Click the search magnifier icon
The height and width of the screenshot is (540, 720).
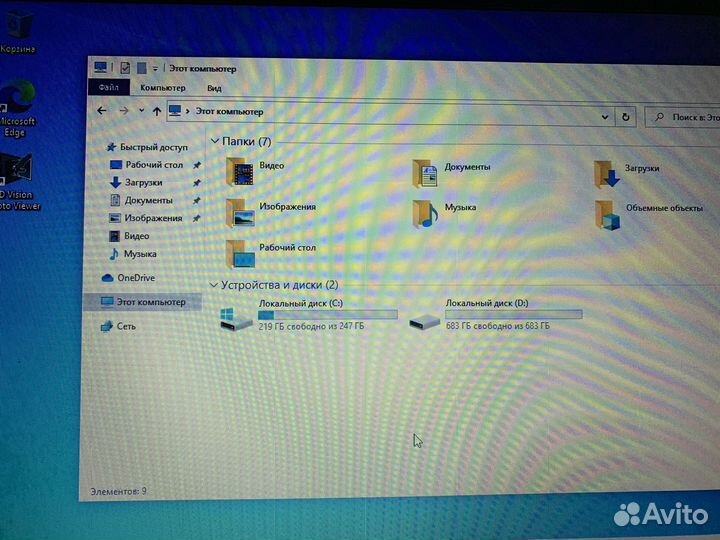coord(659,117)
